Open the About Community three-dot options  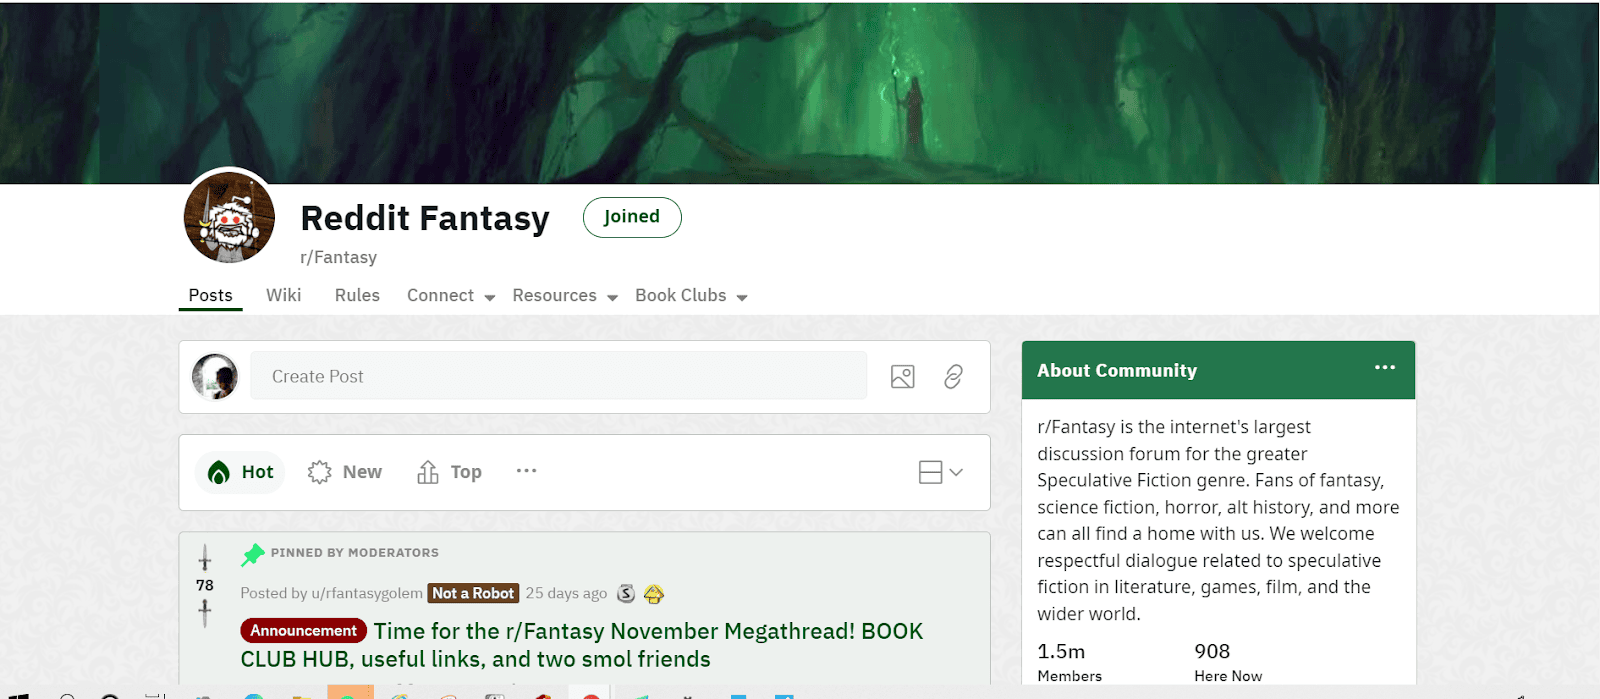click(1385, 368)
